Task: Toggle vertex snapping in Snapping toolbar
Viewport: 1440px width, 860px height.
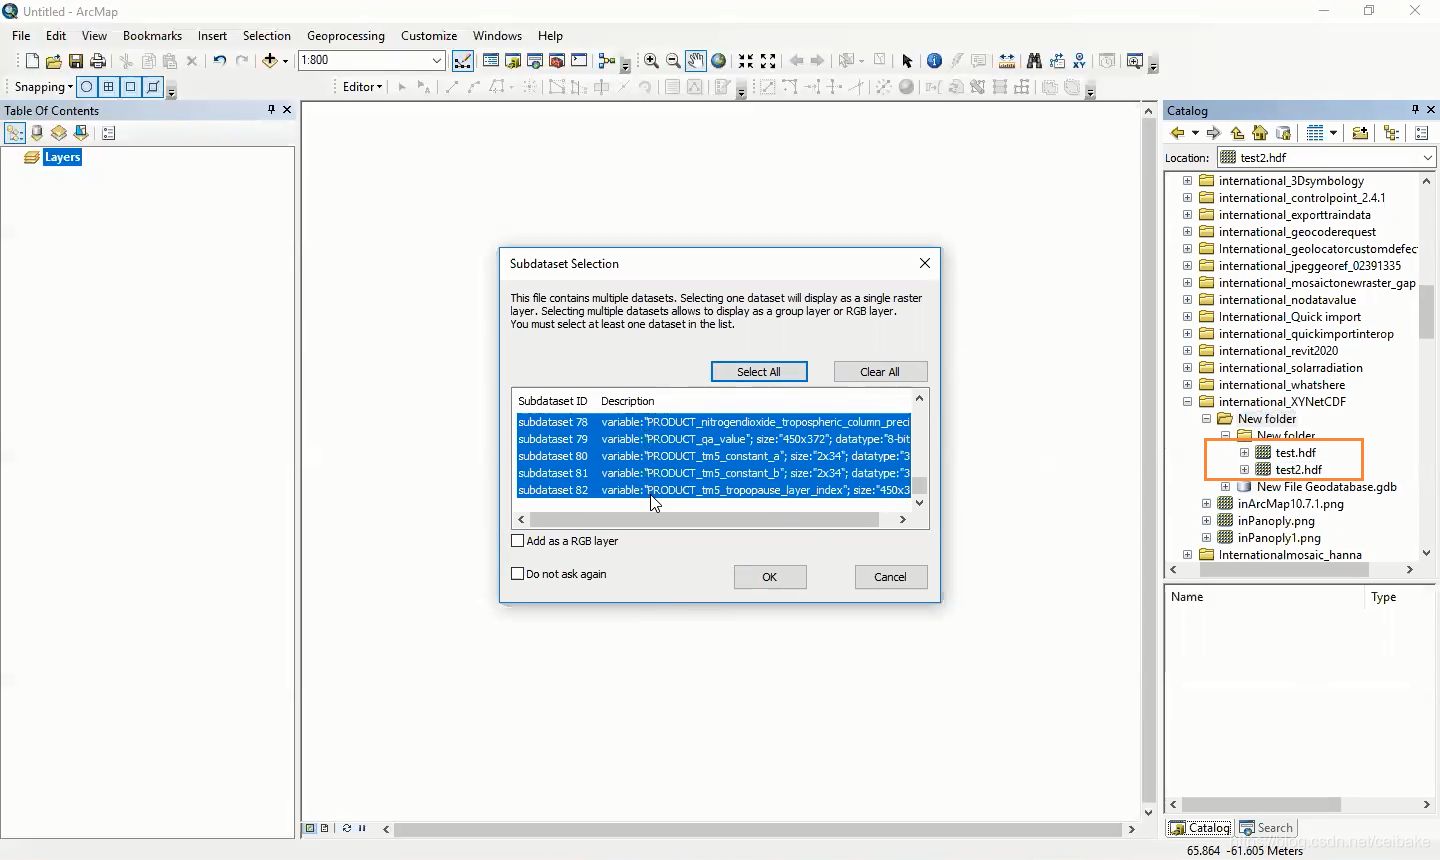Action: click(x=108, y=87)
